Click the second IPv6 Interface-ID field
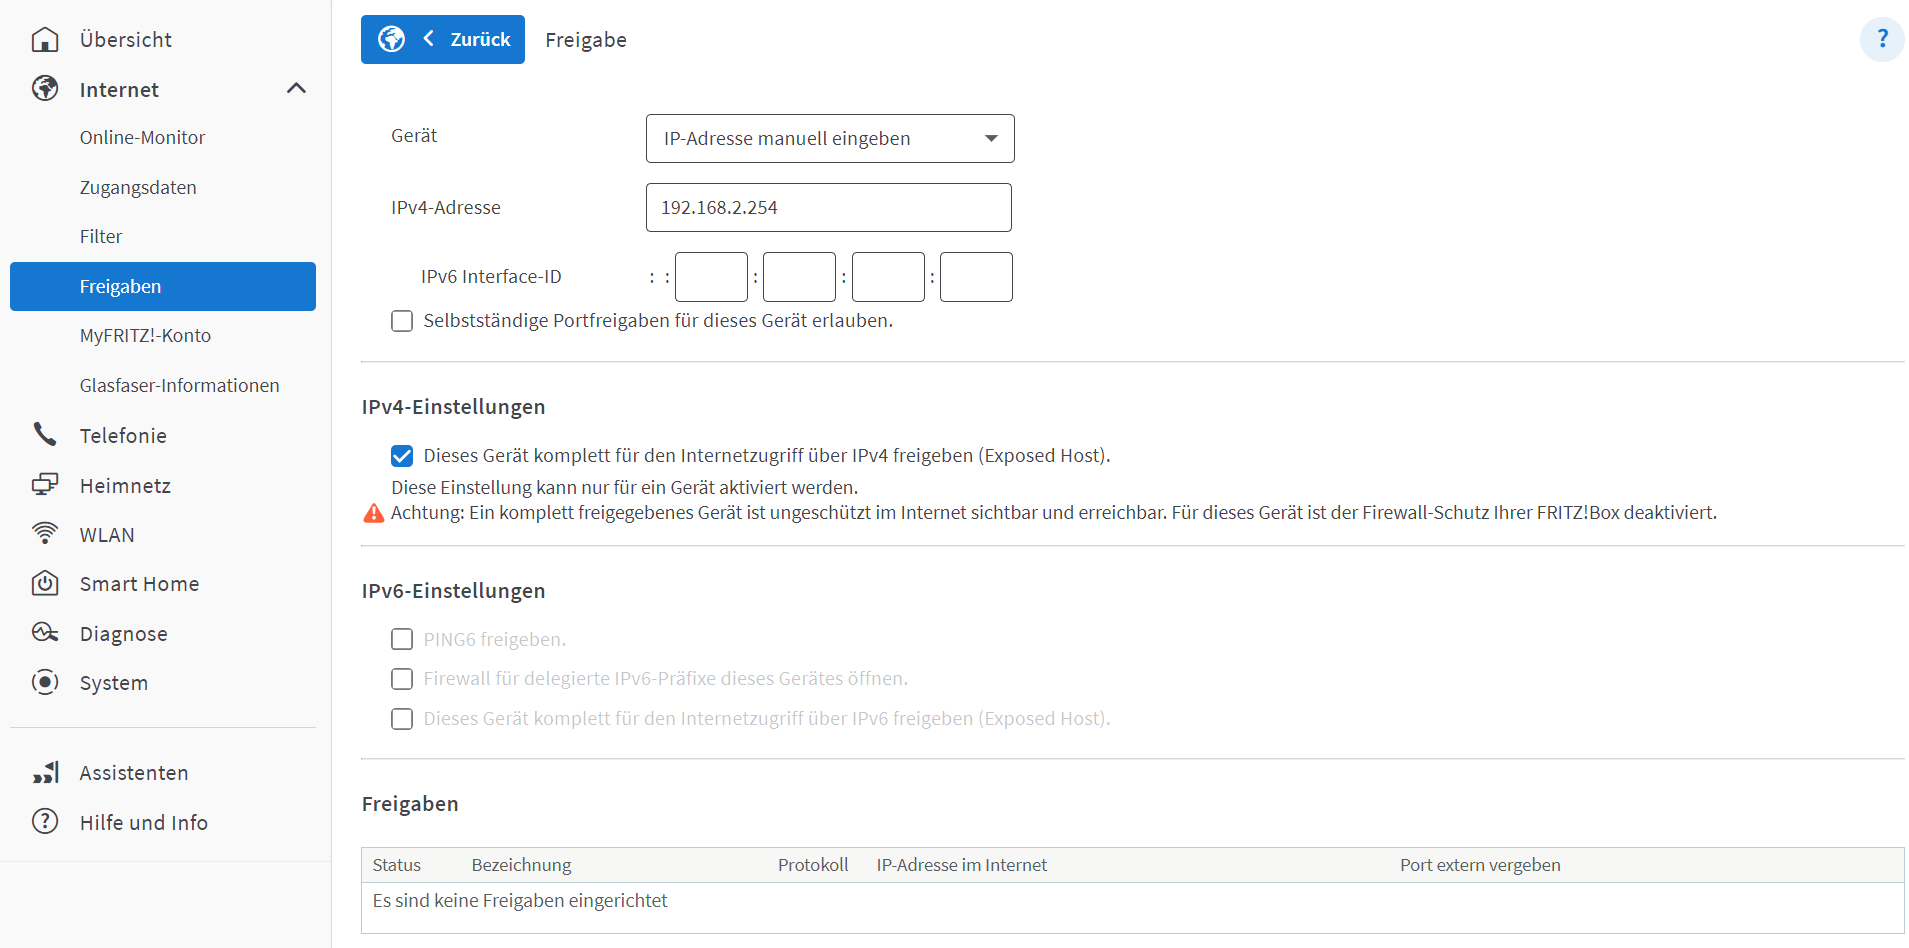1909x948 pixels. [799, 277]
